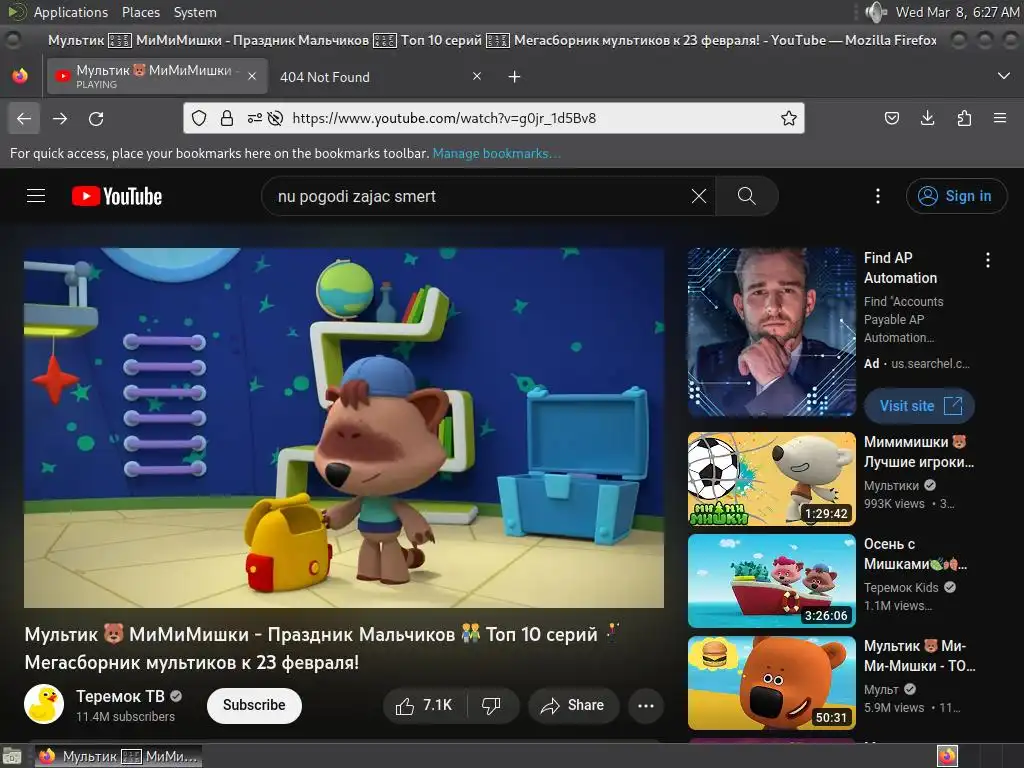1024x768 pixels.
Task: Click the Wed Mar 8 clock in panel
Action: pos(957,12)
